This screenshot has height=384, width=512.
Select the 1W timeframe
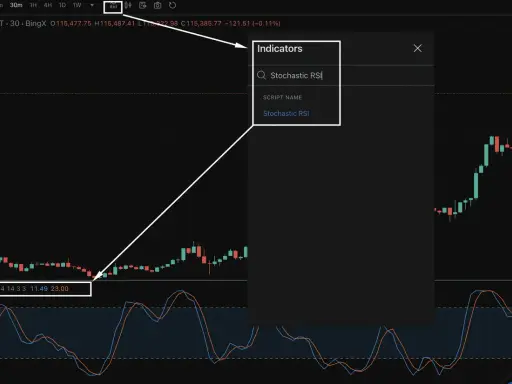point(77,5)
